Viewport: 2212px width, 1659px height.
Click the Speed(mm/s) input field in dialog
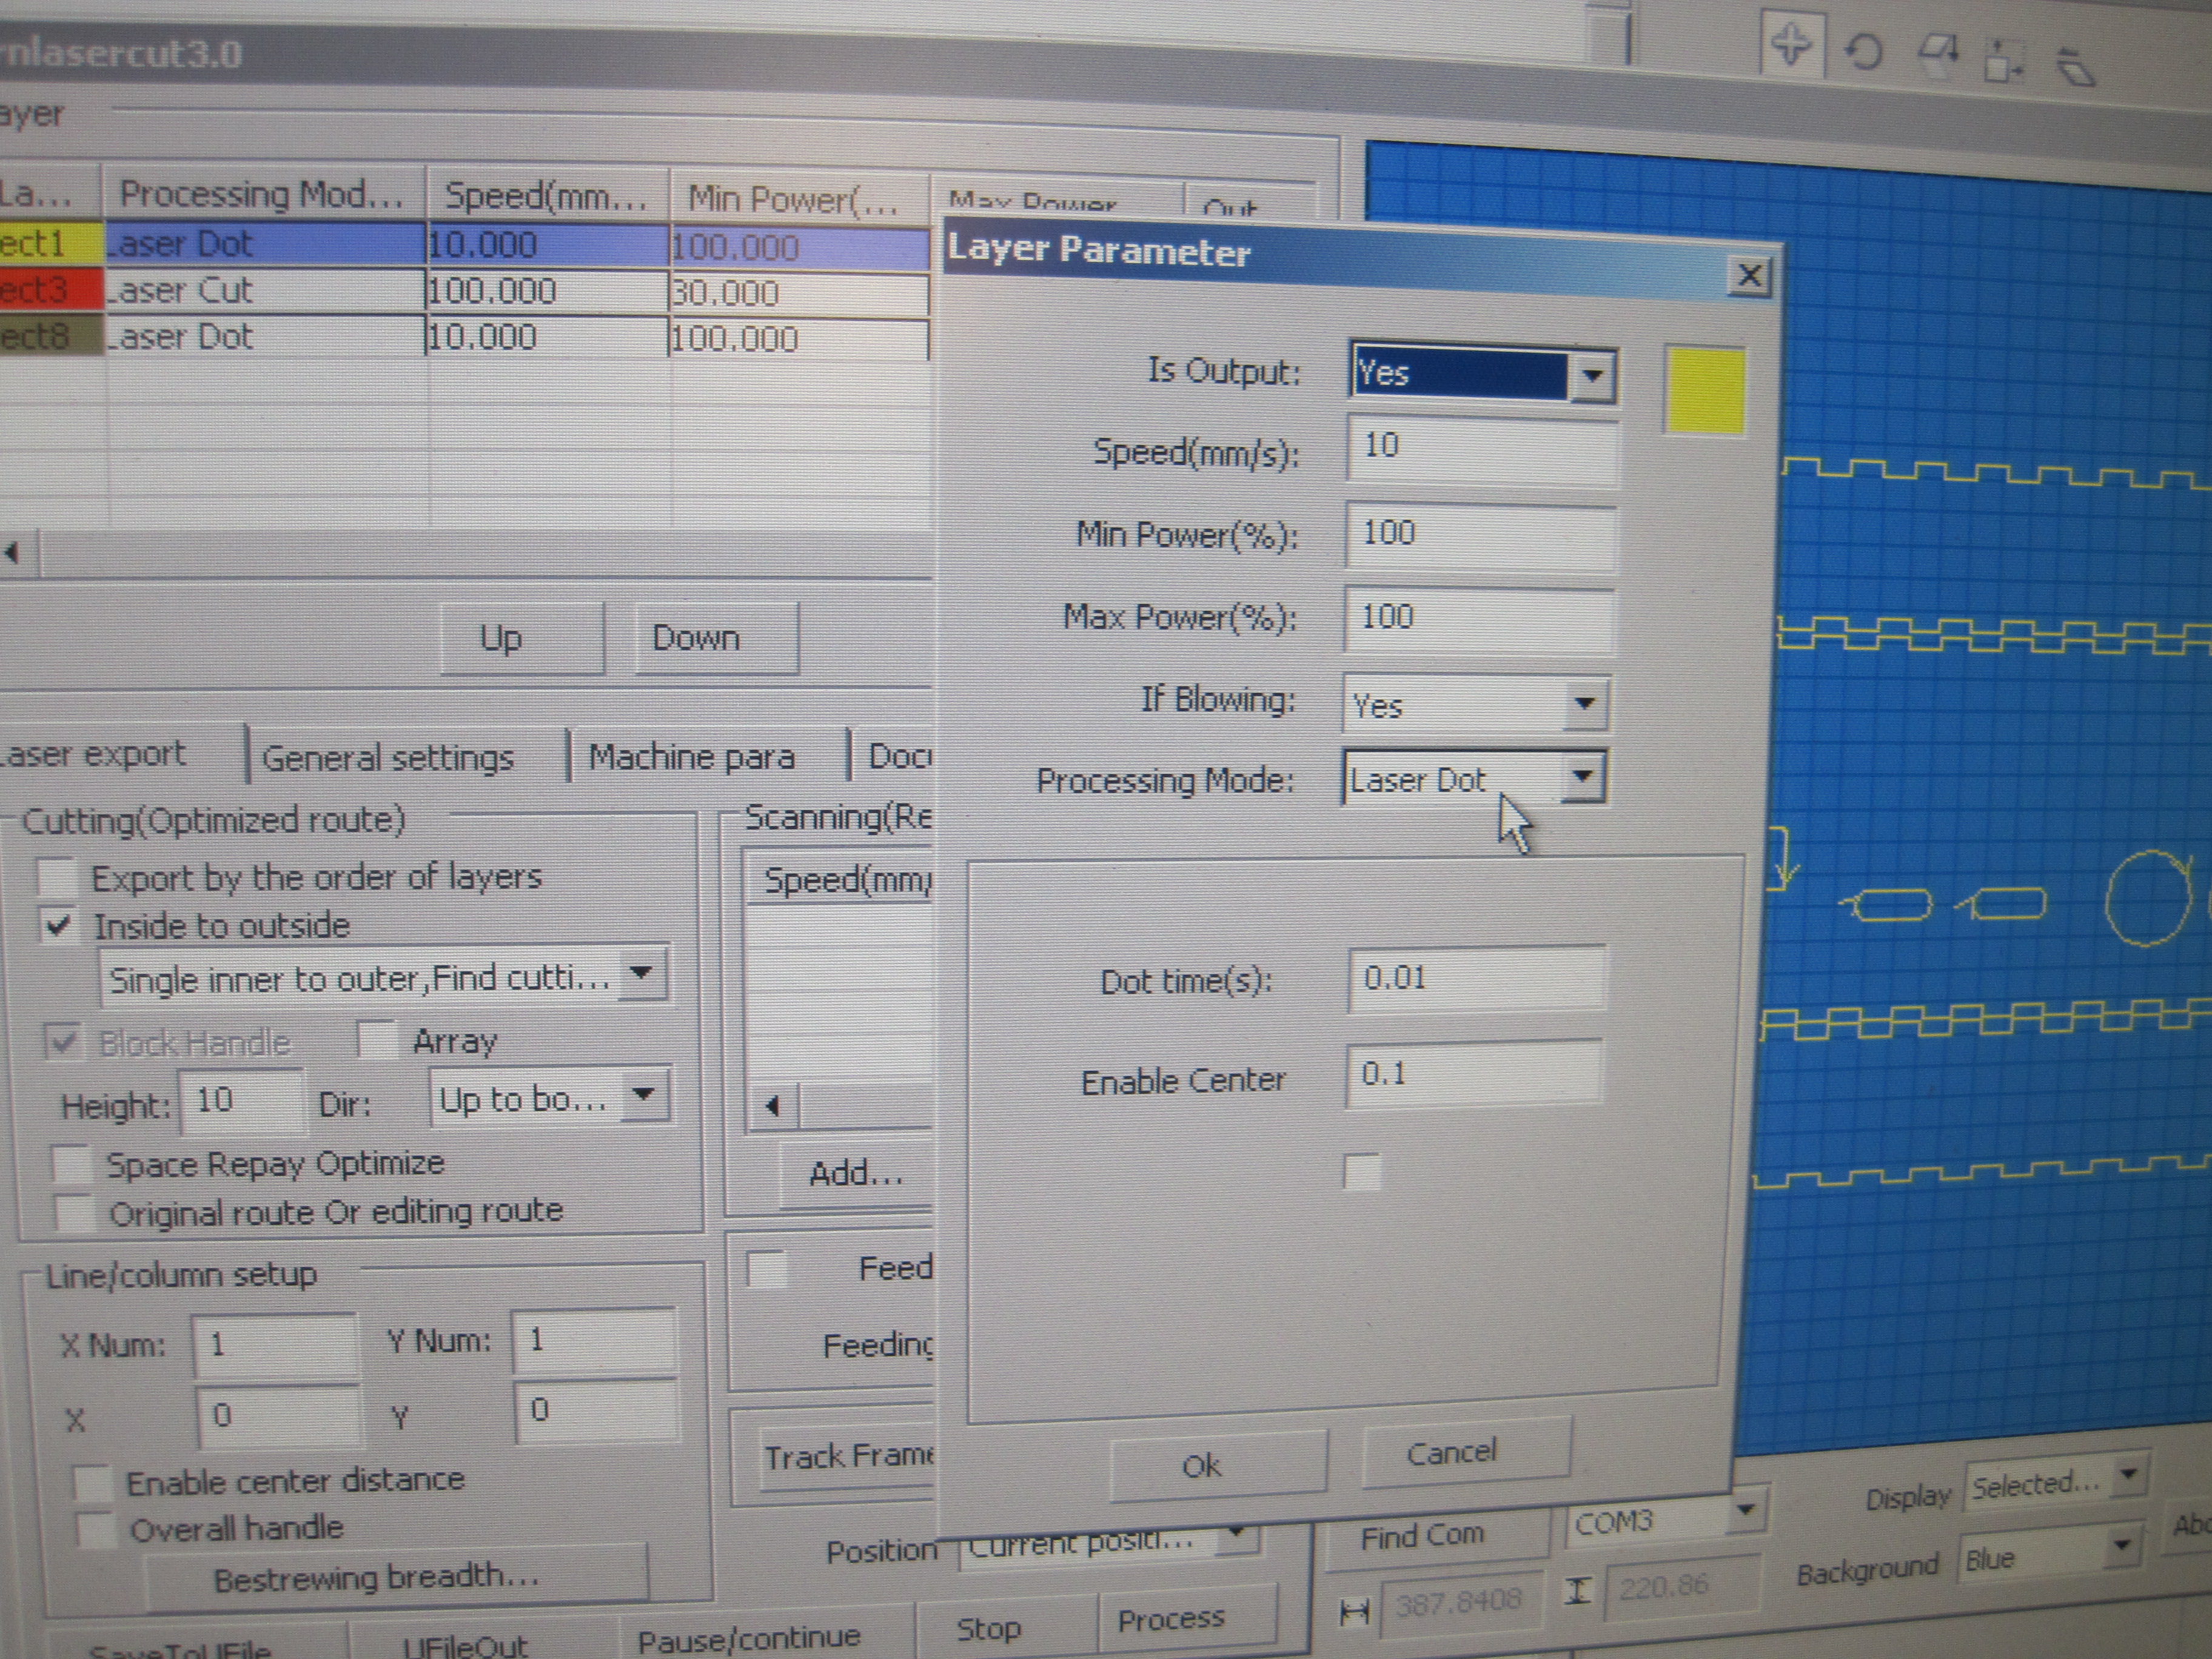click(x=1481, y=450)
